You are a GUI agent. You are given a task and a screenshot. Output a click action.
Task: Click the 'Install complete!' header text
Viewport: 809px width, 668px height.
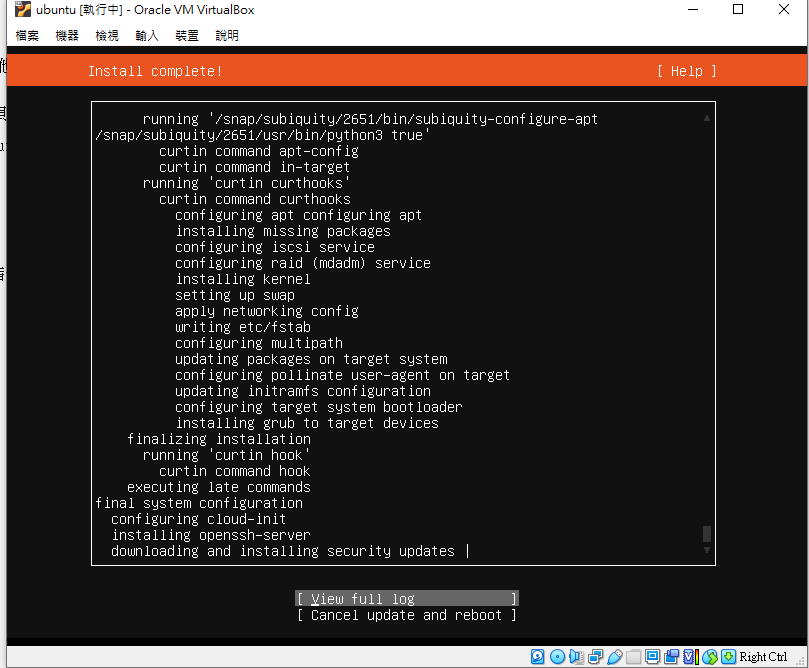tap(155, 71)
